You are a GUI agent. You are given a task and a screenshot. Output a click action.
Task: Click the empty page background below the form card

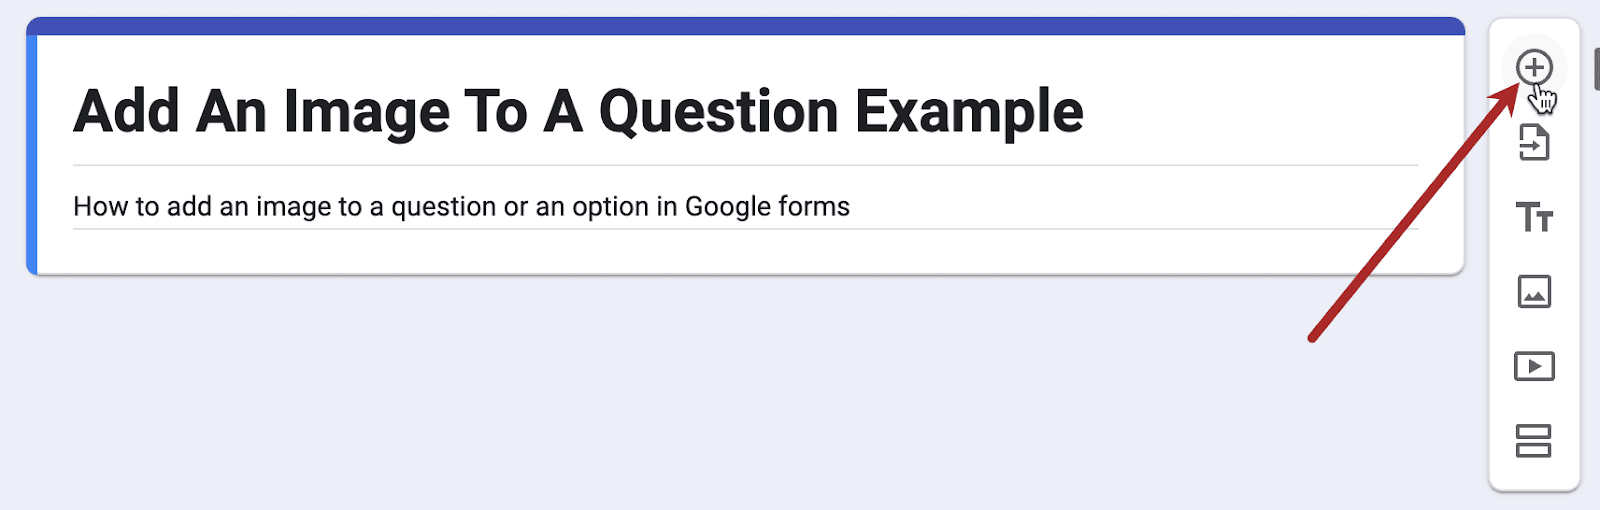[700, 400]
